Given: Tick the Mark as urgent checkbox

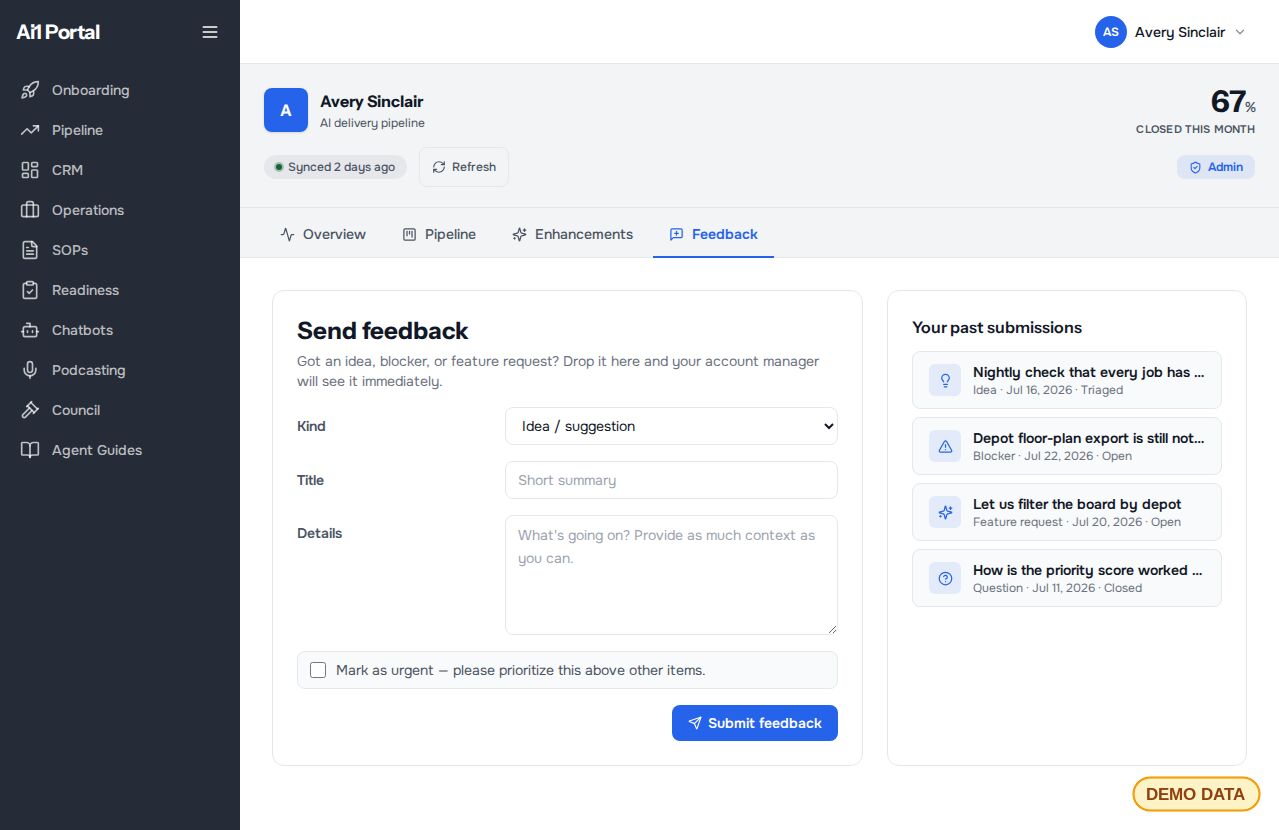Looking at the screenshot, I should (318, 670).
